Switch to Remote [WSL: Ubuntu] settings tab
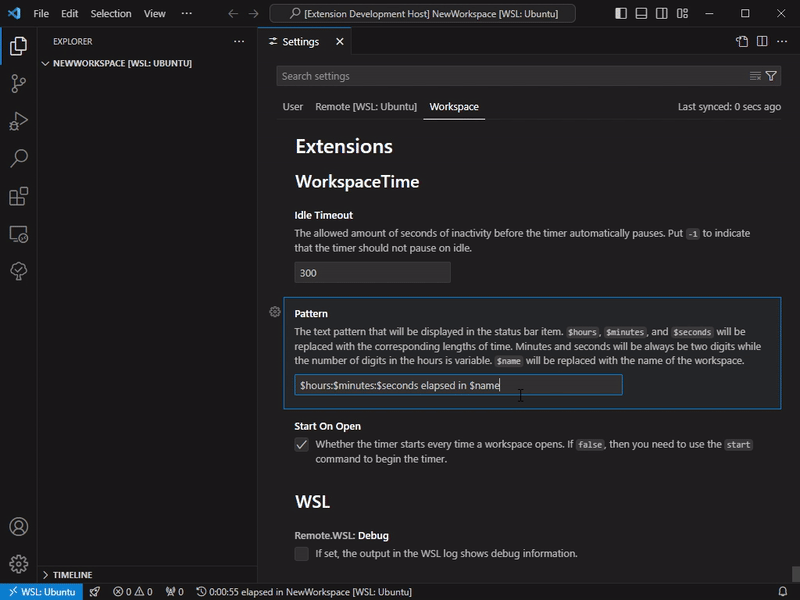800x600 pixels. click(366, 107)
